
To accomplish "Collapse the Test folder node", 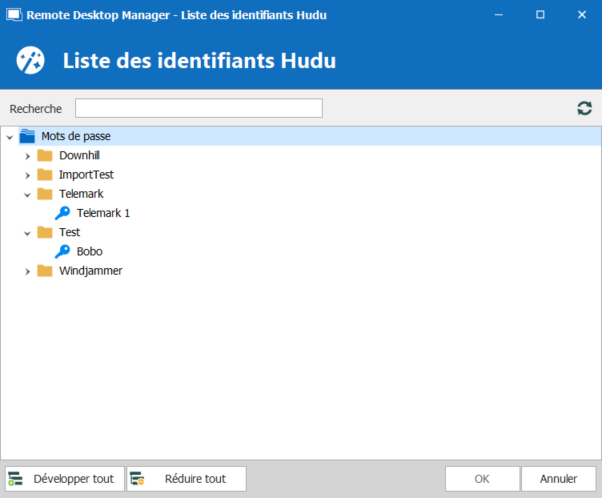I will pyautogui.click(x=27, y=232).
